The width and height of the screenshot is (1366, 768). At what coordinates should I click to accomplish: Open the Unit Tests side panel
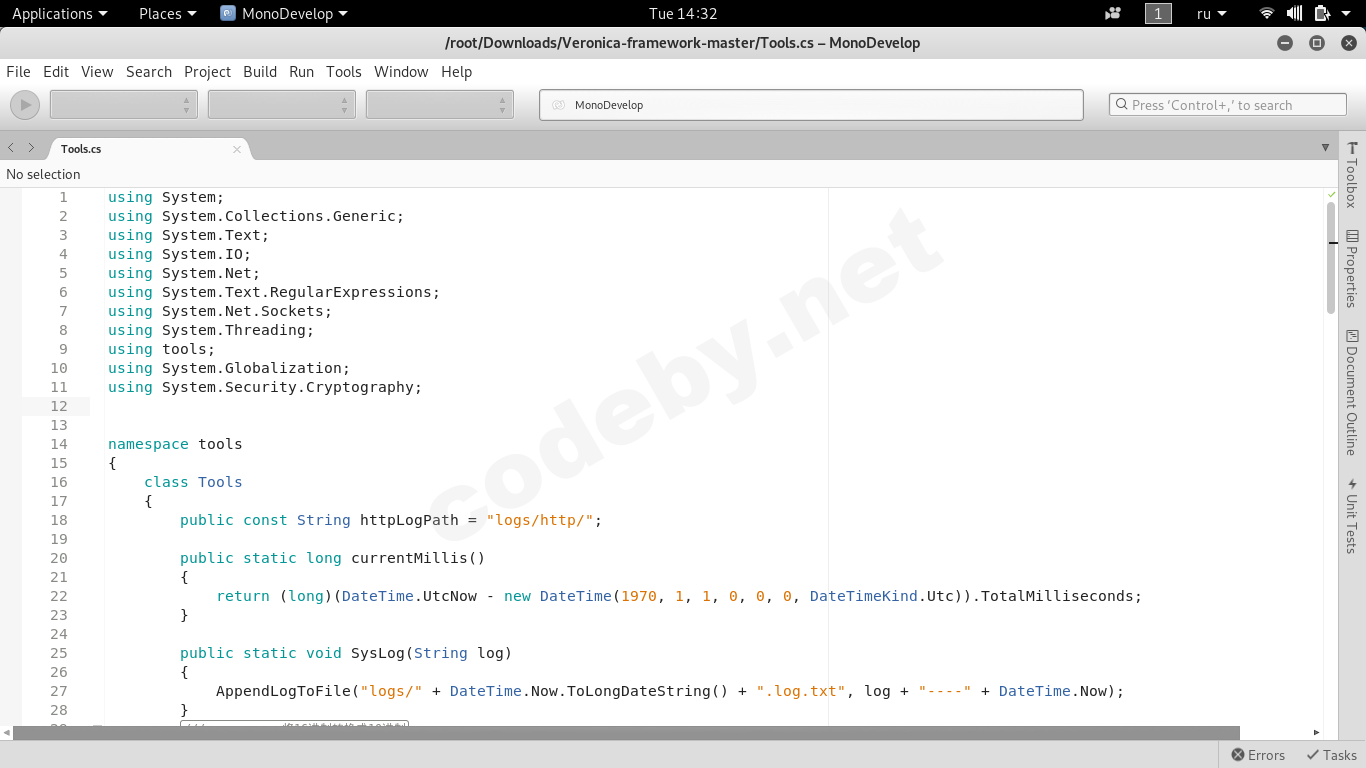(x=1352, y=515)
